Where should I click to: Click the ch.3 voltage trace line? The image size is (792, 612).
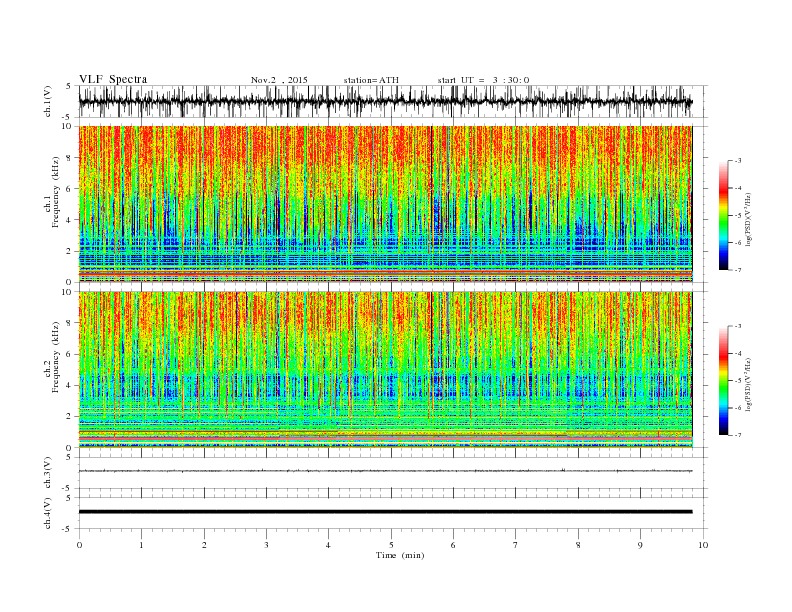point(385,471)
